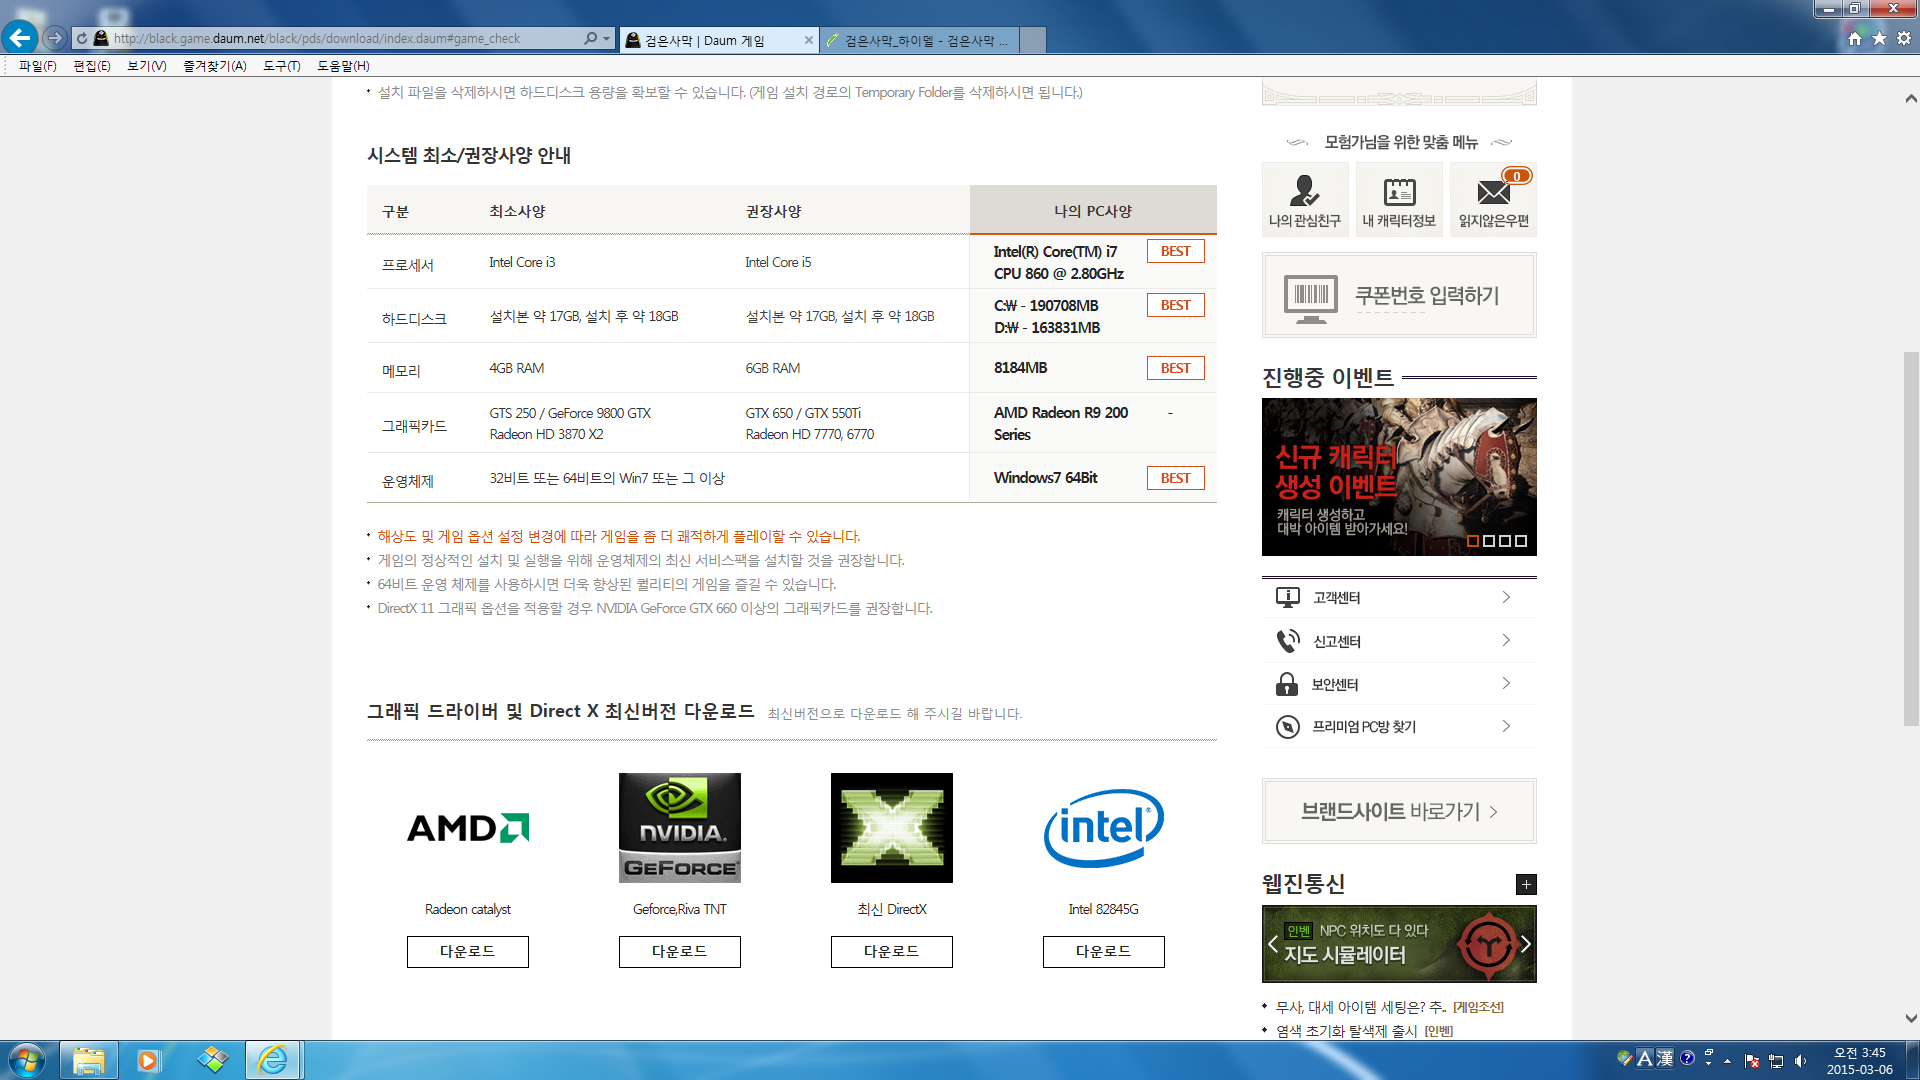Select the first event banner pagination dot

(x=1471, y=541)
